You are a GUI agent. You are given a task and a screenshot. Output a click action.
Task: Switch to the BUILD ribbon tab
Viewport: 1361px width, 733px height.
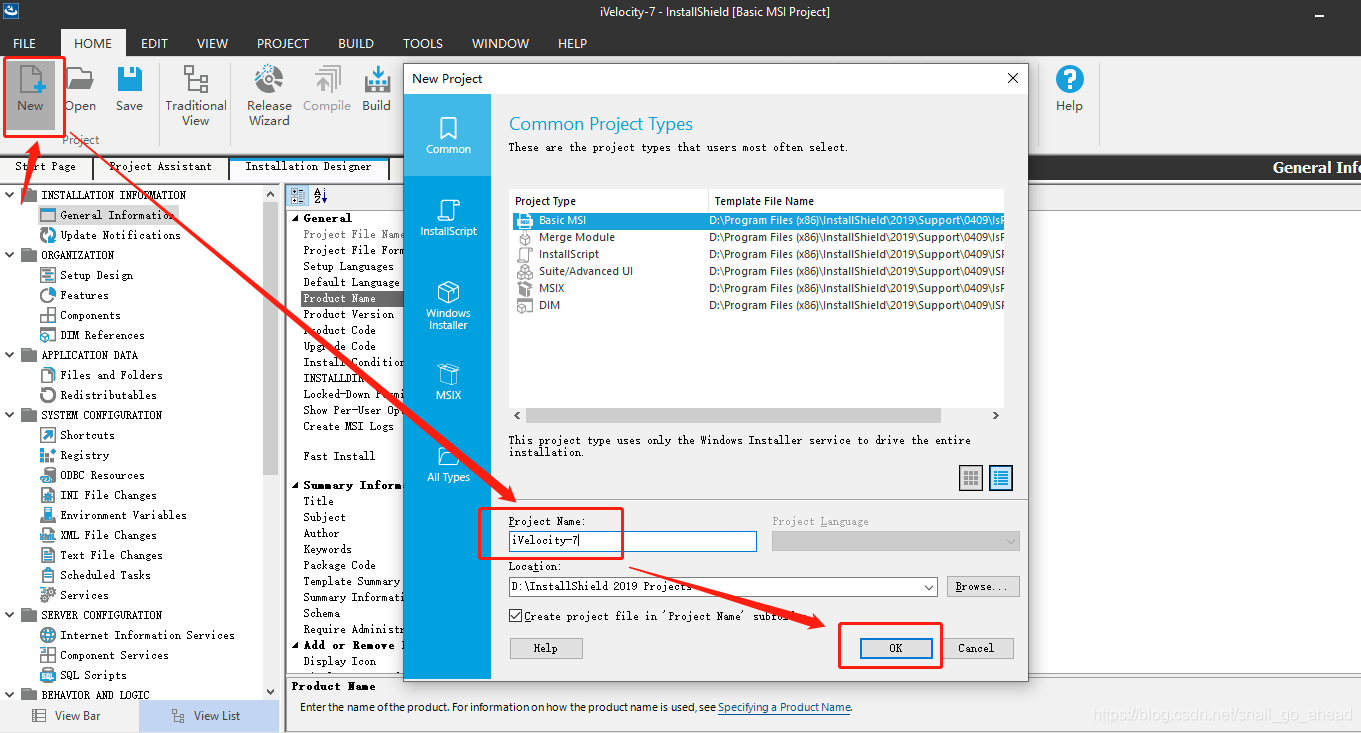point(356,44)
